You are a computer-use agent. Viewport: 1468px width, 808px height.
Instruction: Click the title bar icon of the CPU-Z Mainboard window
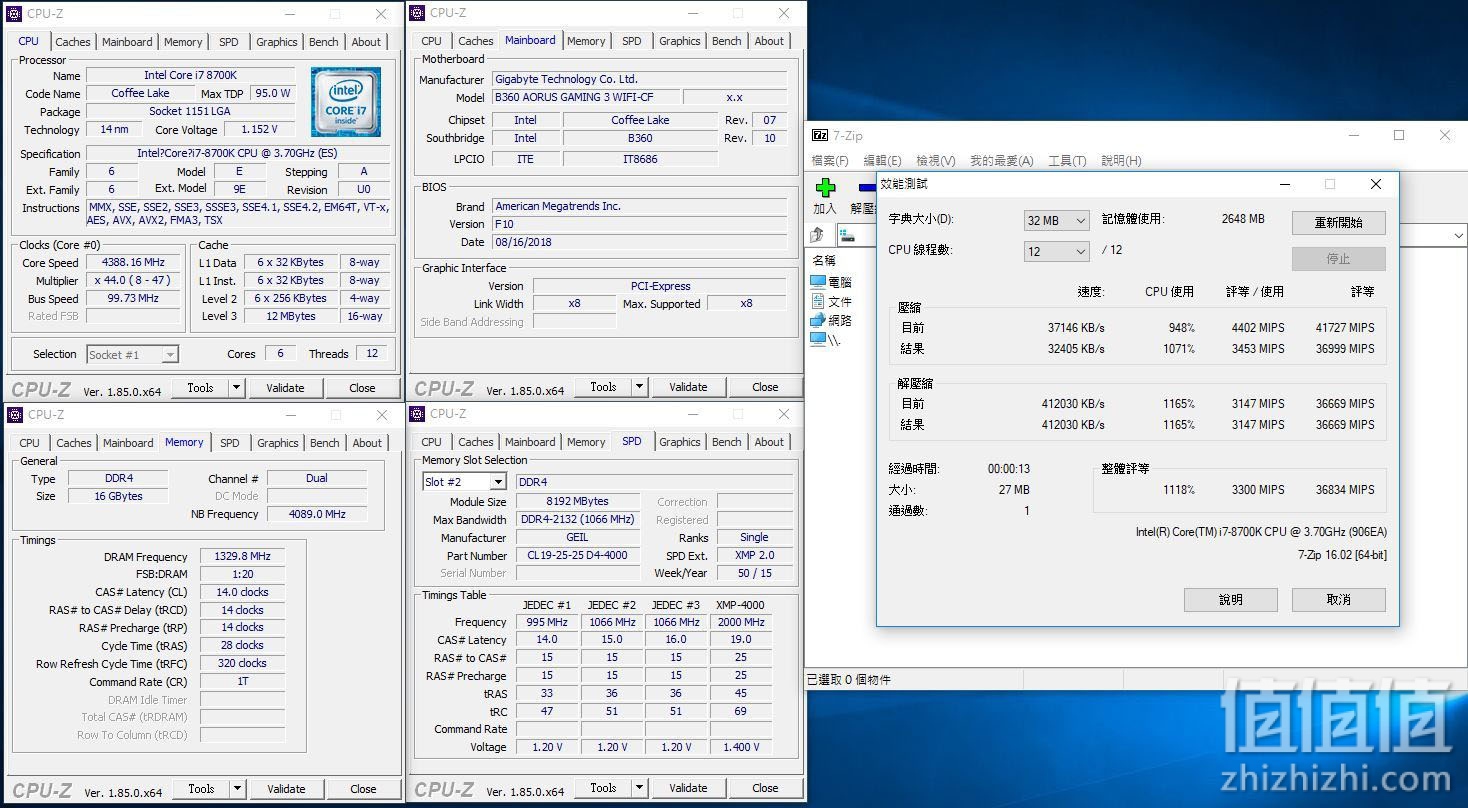pyautogui.click(x=418, y=13)
